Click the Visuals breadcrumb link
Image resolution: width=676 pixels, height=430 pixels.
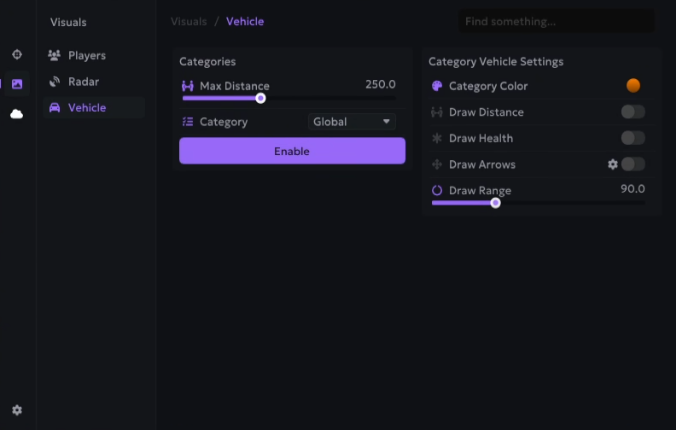189,21
